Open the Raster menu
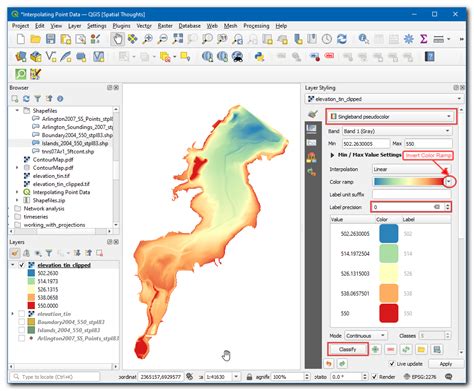The image size is (474, 391). click(x=165, y=26)
